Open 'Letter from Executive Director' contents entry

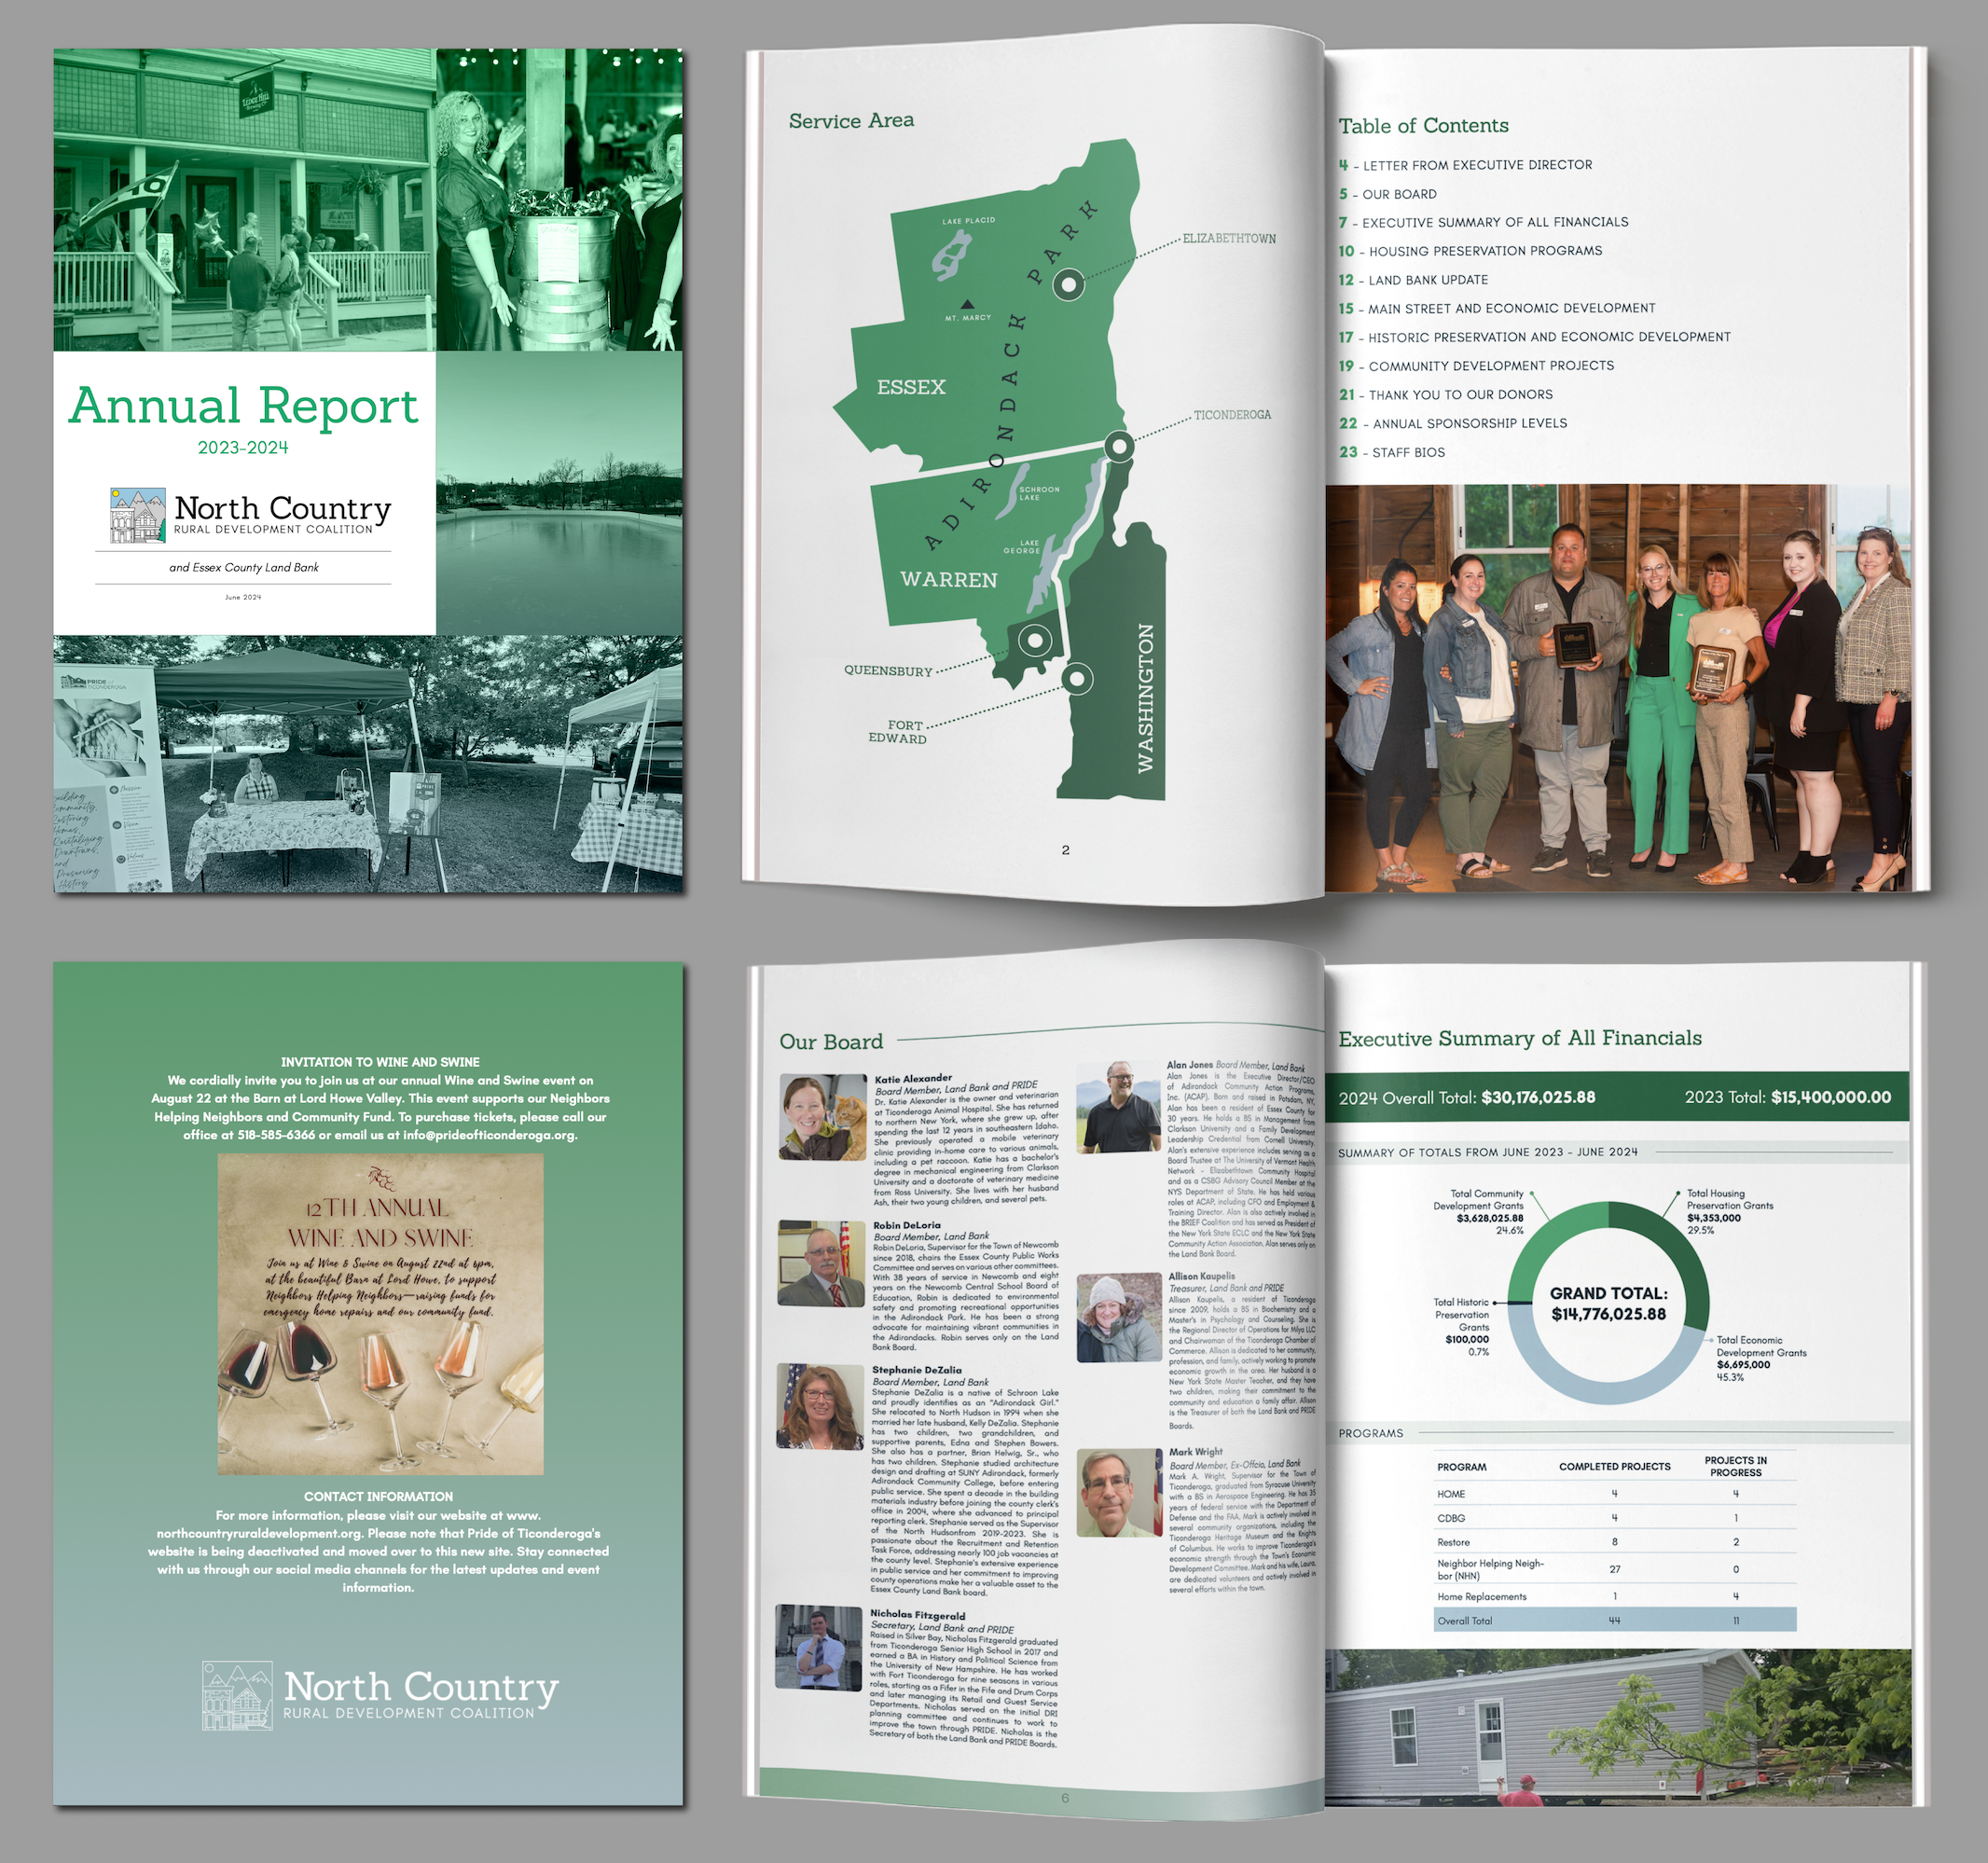[x=1465, y=165]
